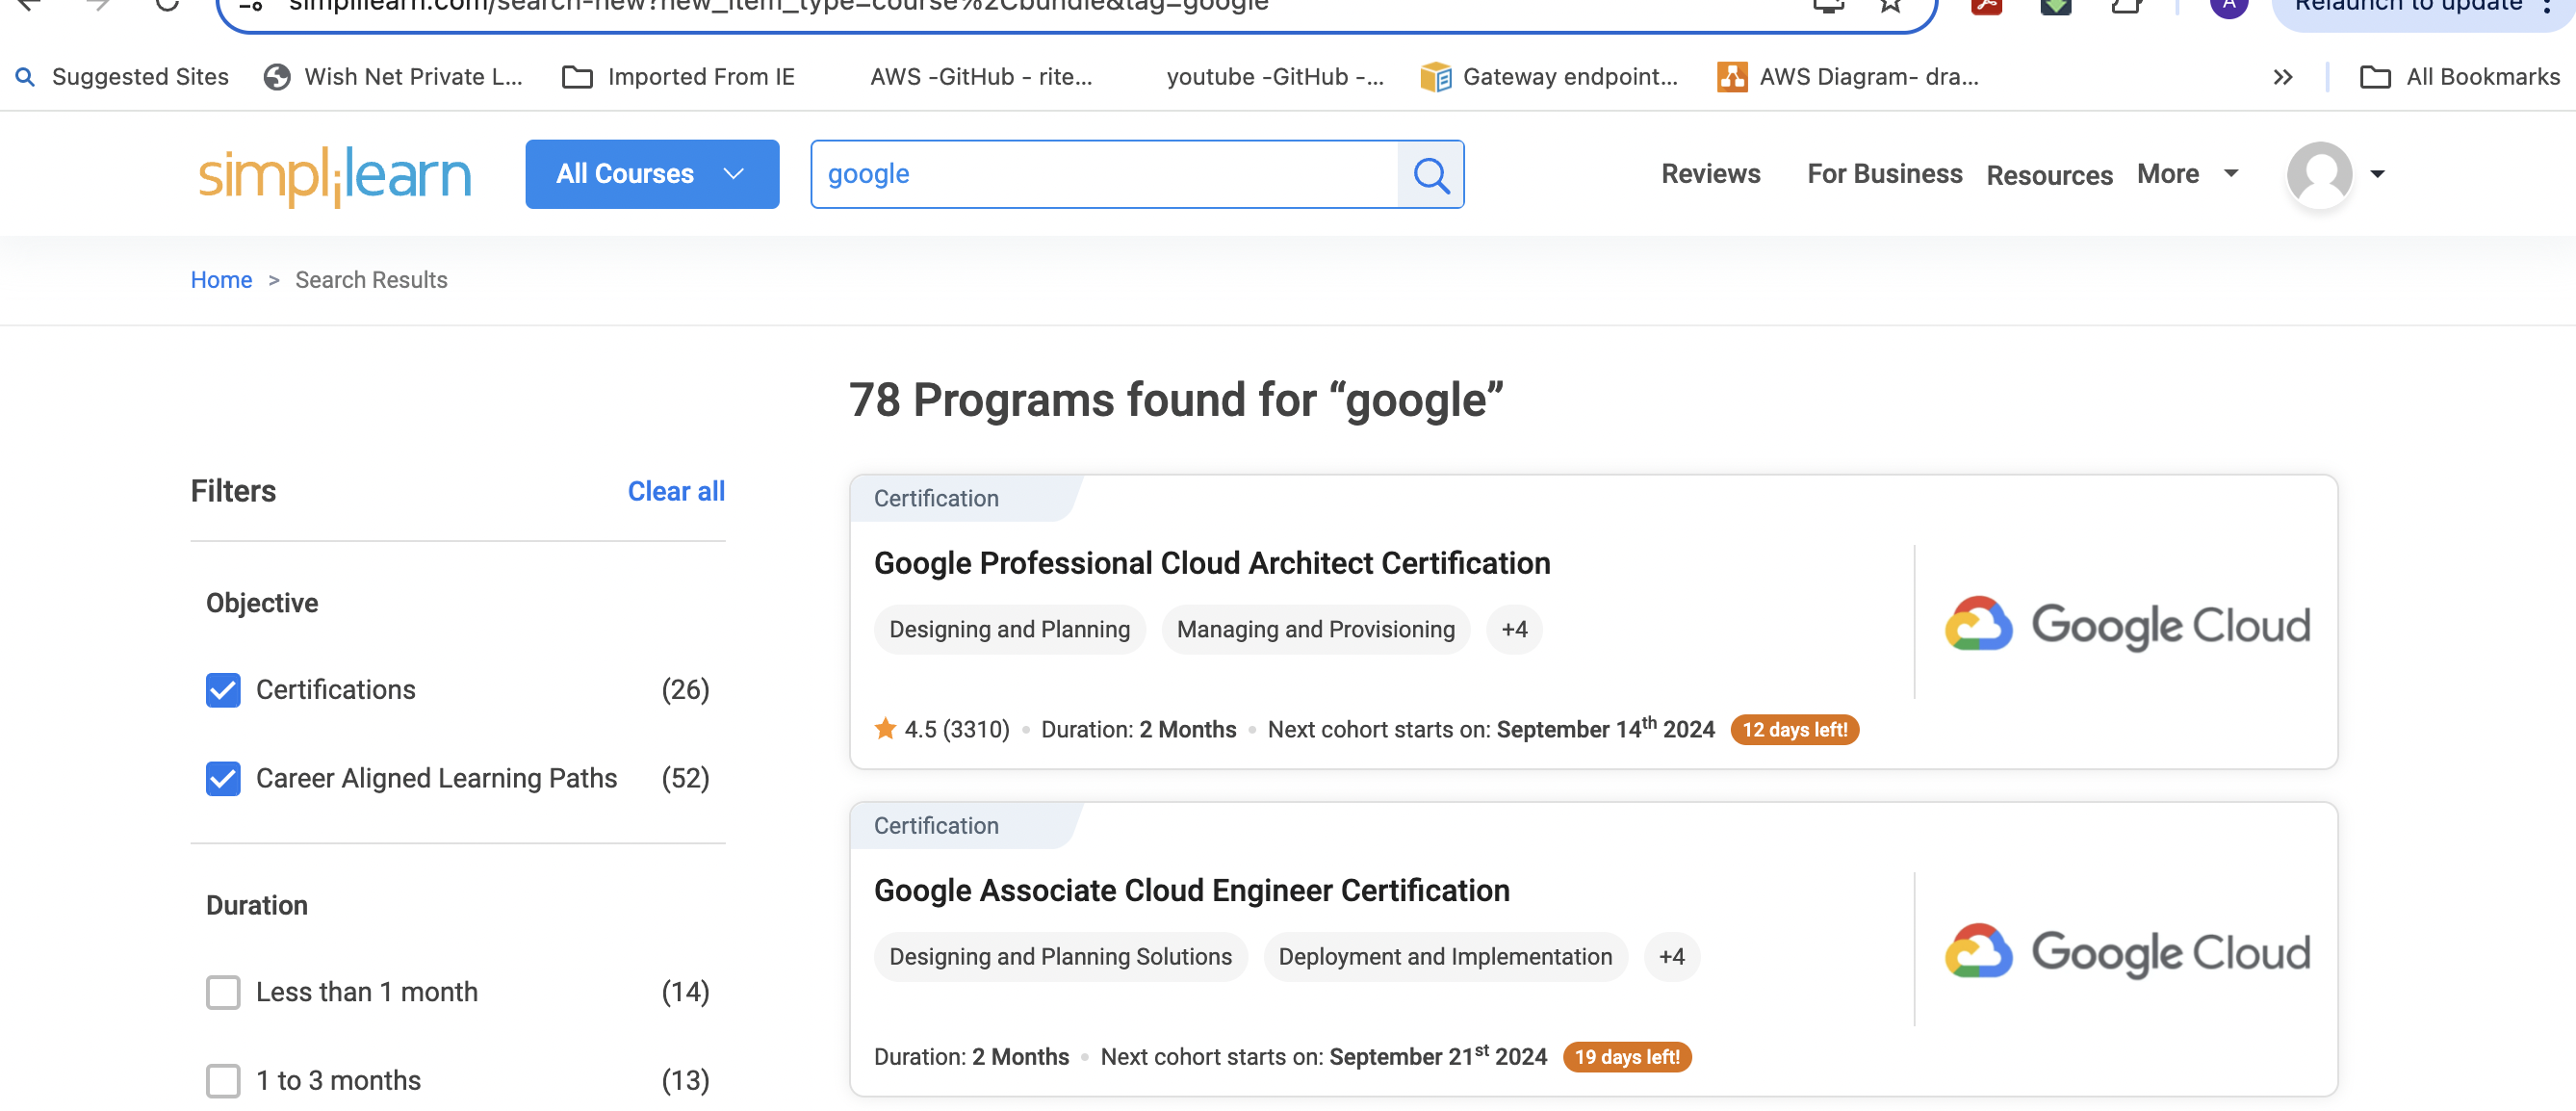Open the user profile avatar

pyautogui.click(x=2318, y=175)
